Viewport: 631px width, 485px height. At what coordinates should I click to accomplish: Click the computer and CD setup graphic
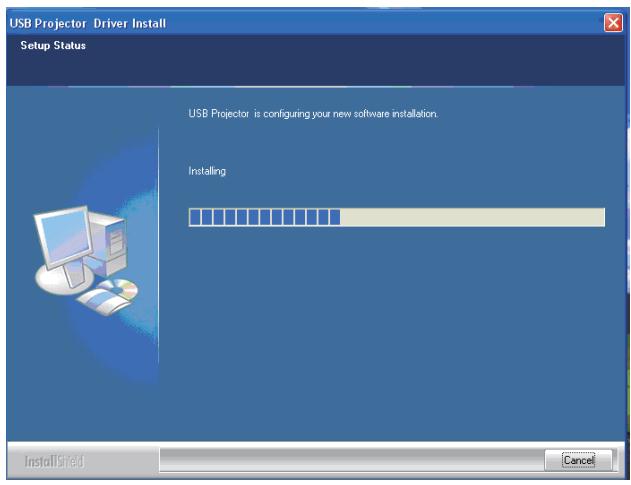point(86,260)
